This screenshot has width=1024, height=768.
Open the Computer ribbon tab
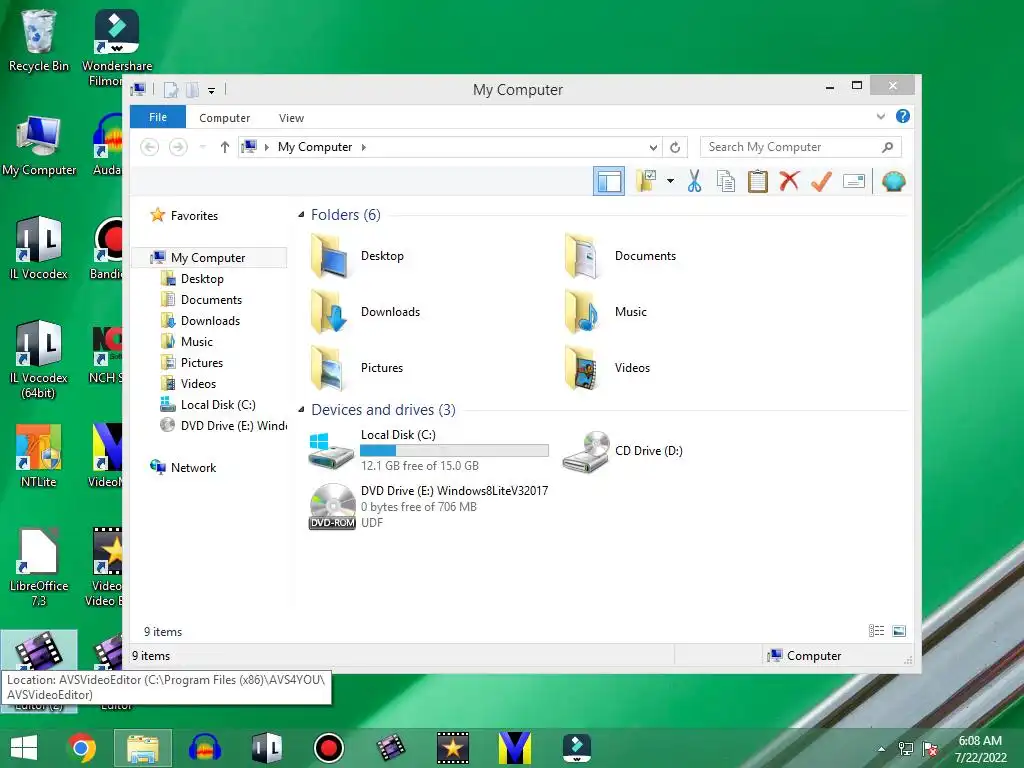coord(224,118)
